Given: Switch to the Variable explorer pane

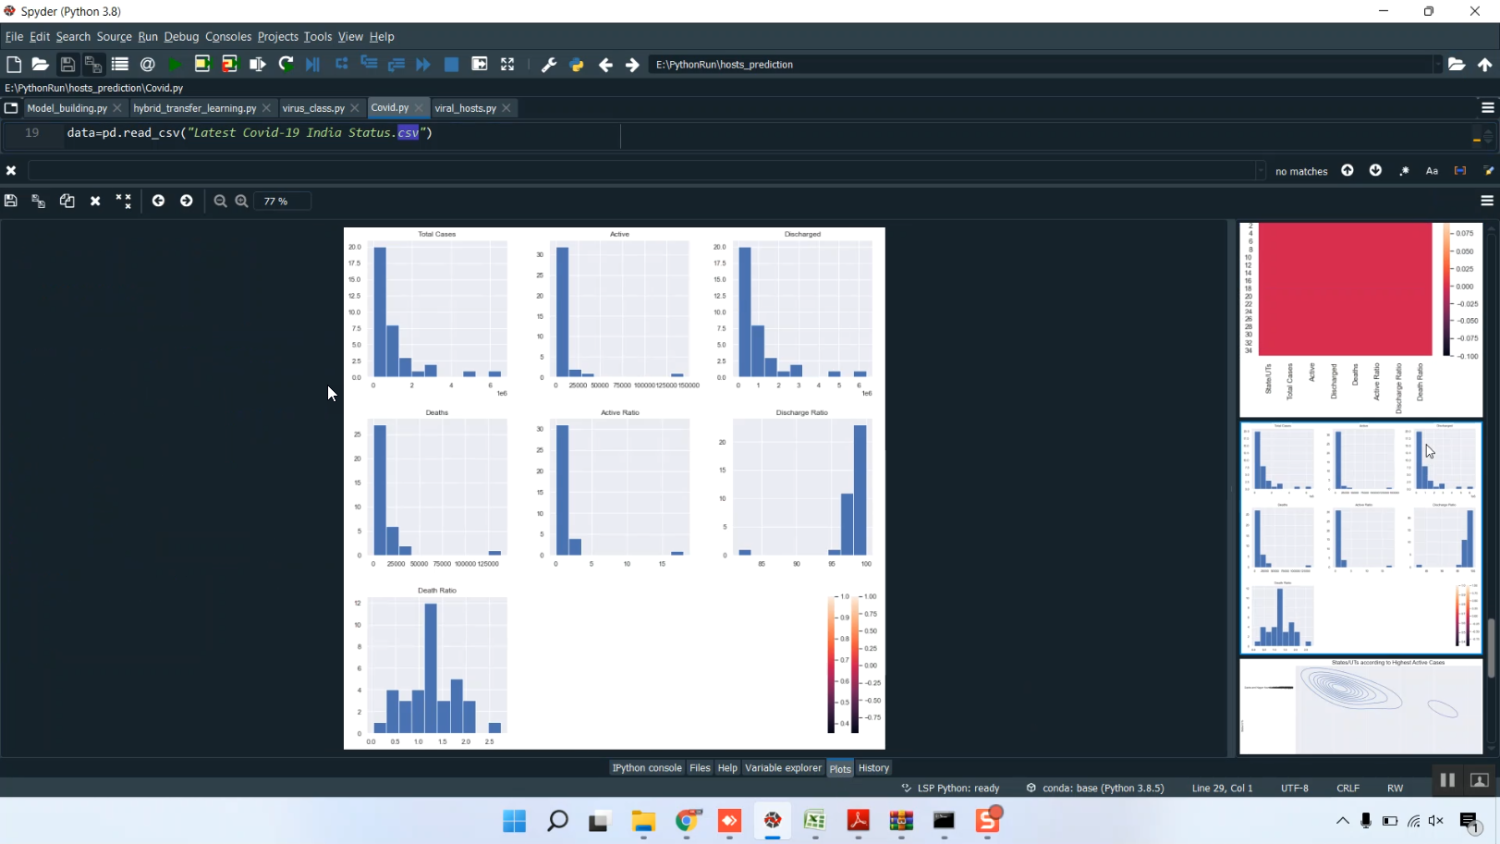Looking at the screenshot, I should coord(783,768).
